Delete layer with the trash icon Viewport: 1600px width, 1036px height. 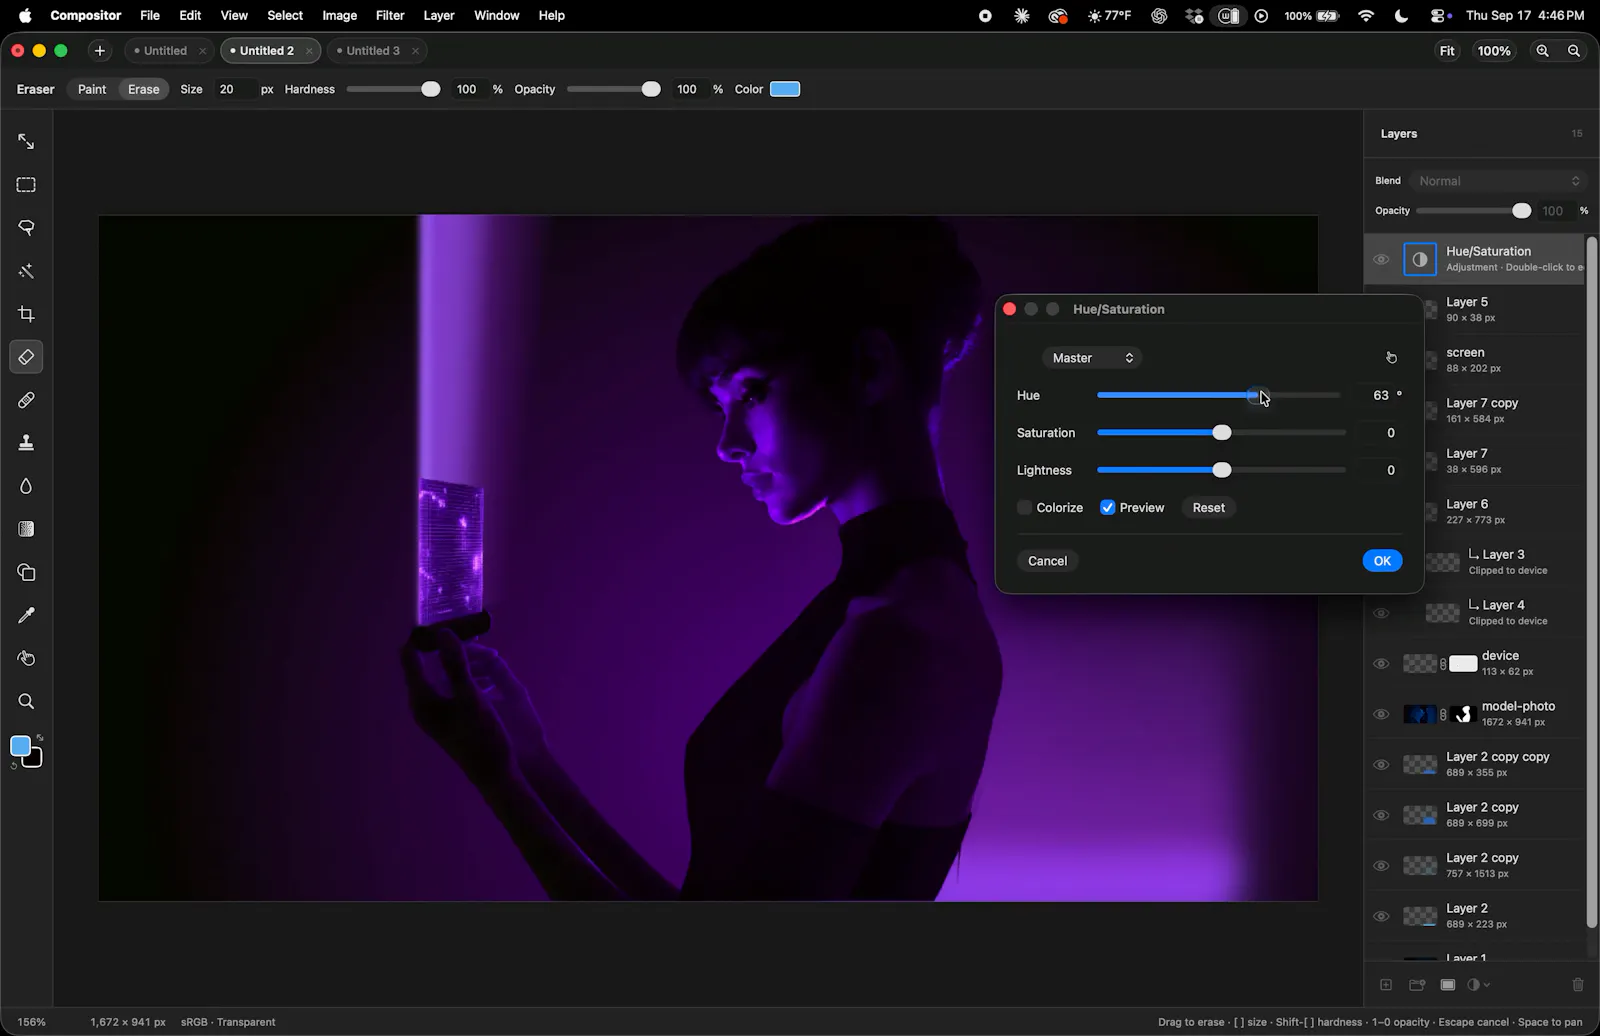[x=1578, y=985]
